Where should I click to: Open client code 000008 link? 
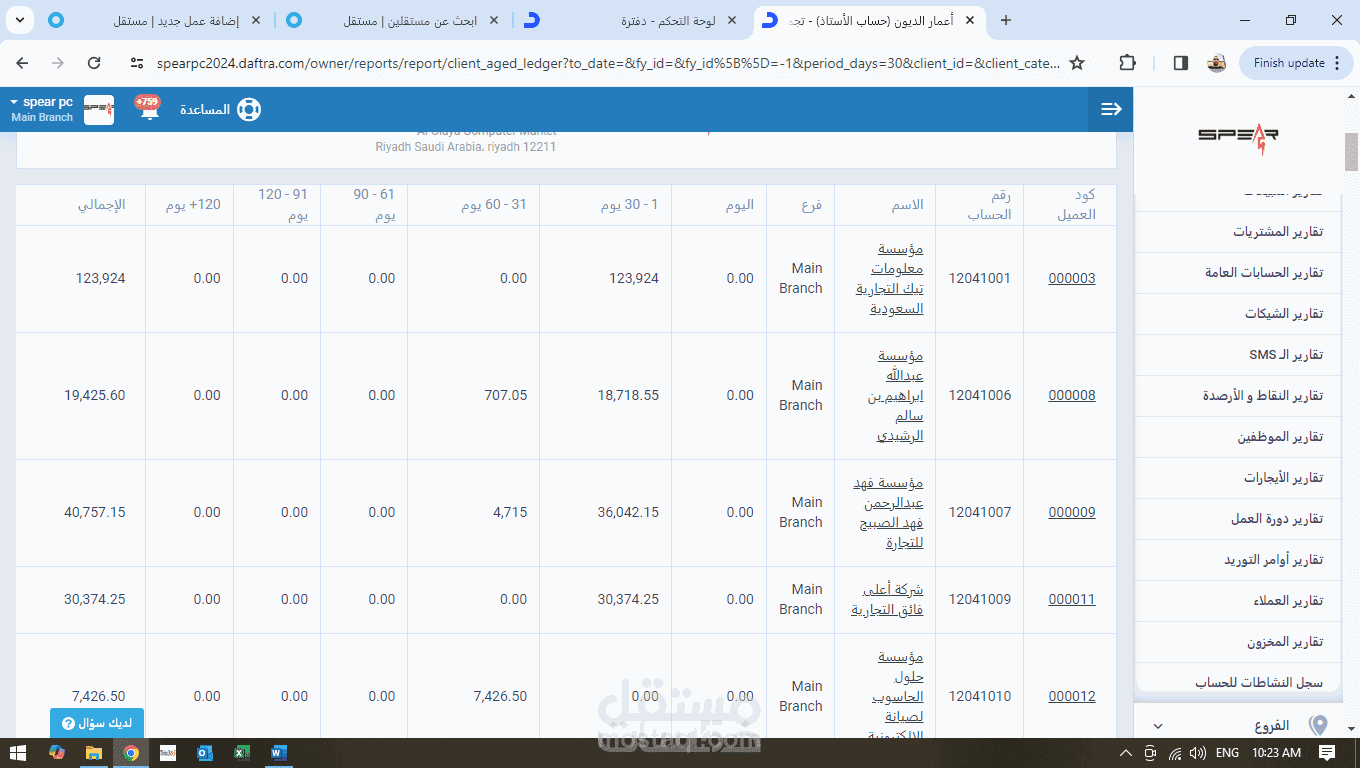1072,395
